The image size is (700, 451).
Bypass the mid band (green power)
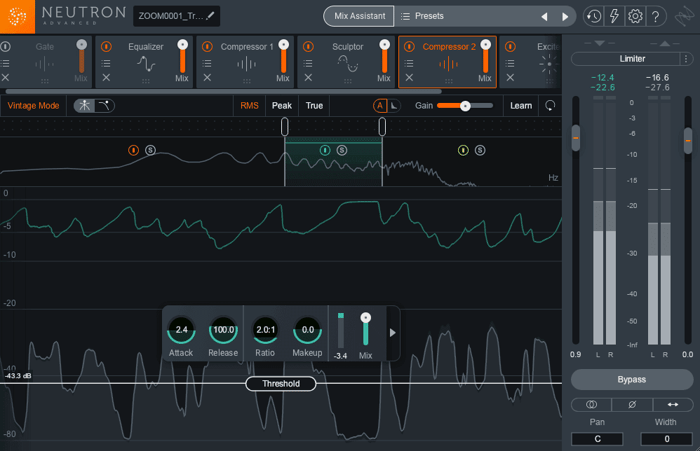325,150
